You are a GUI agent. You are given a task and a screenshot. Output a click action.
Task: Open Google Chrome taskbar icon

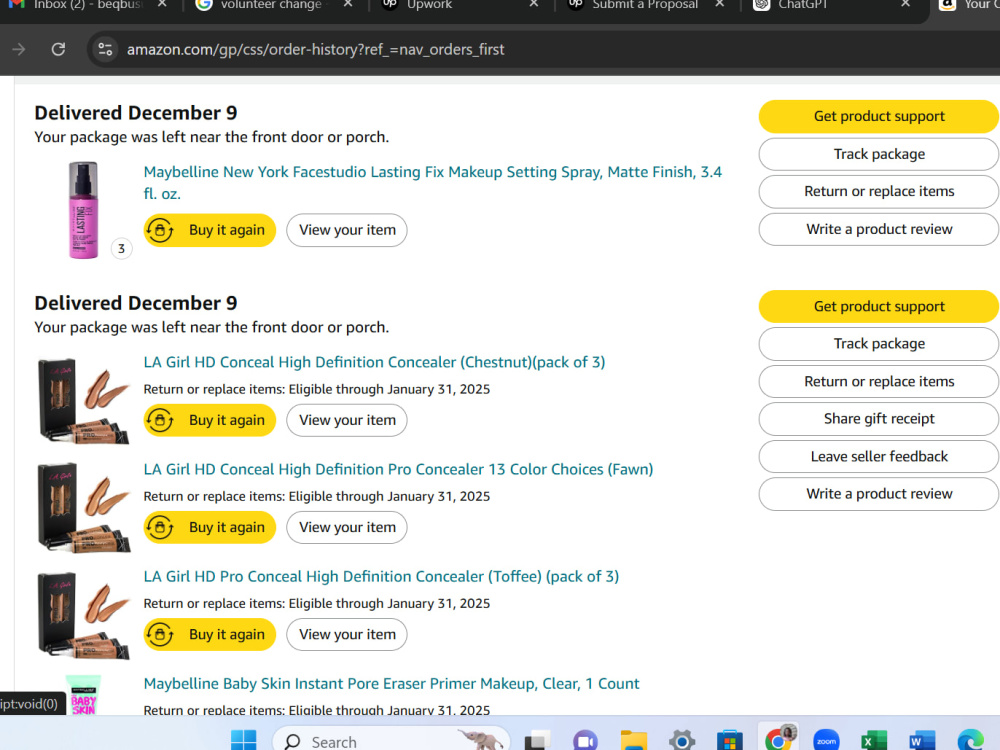778,740
